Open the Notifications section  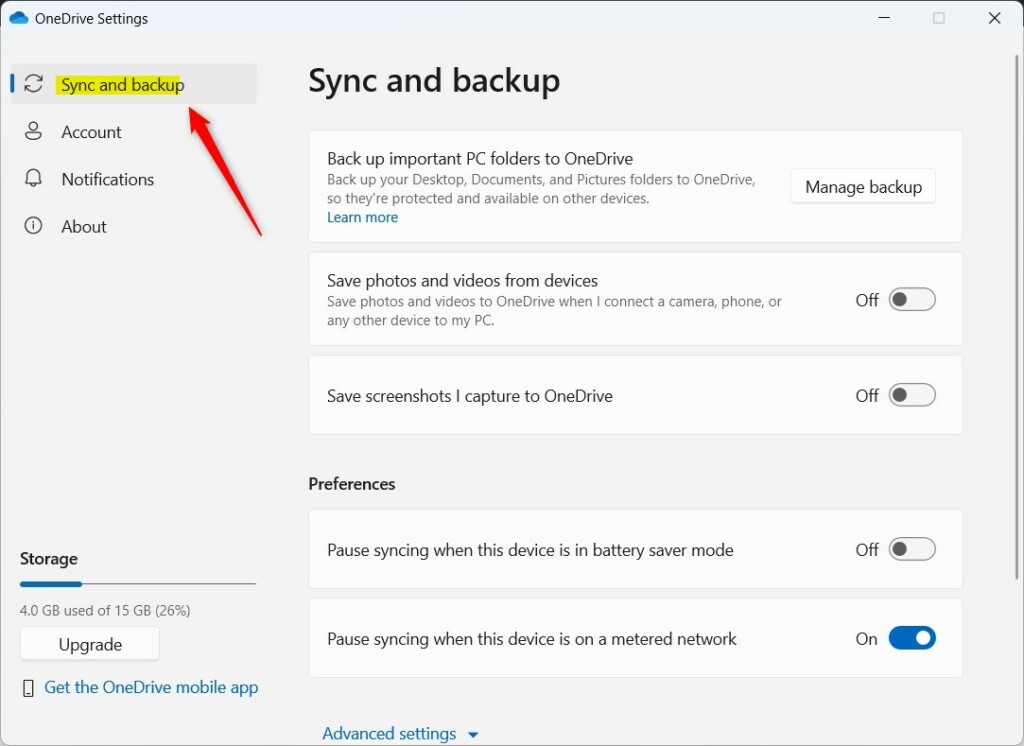[134, 178]
